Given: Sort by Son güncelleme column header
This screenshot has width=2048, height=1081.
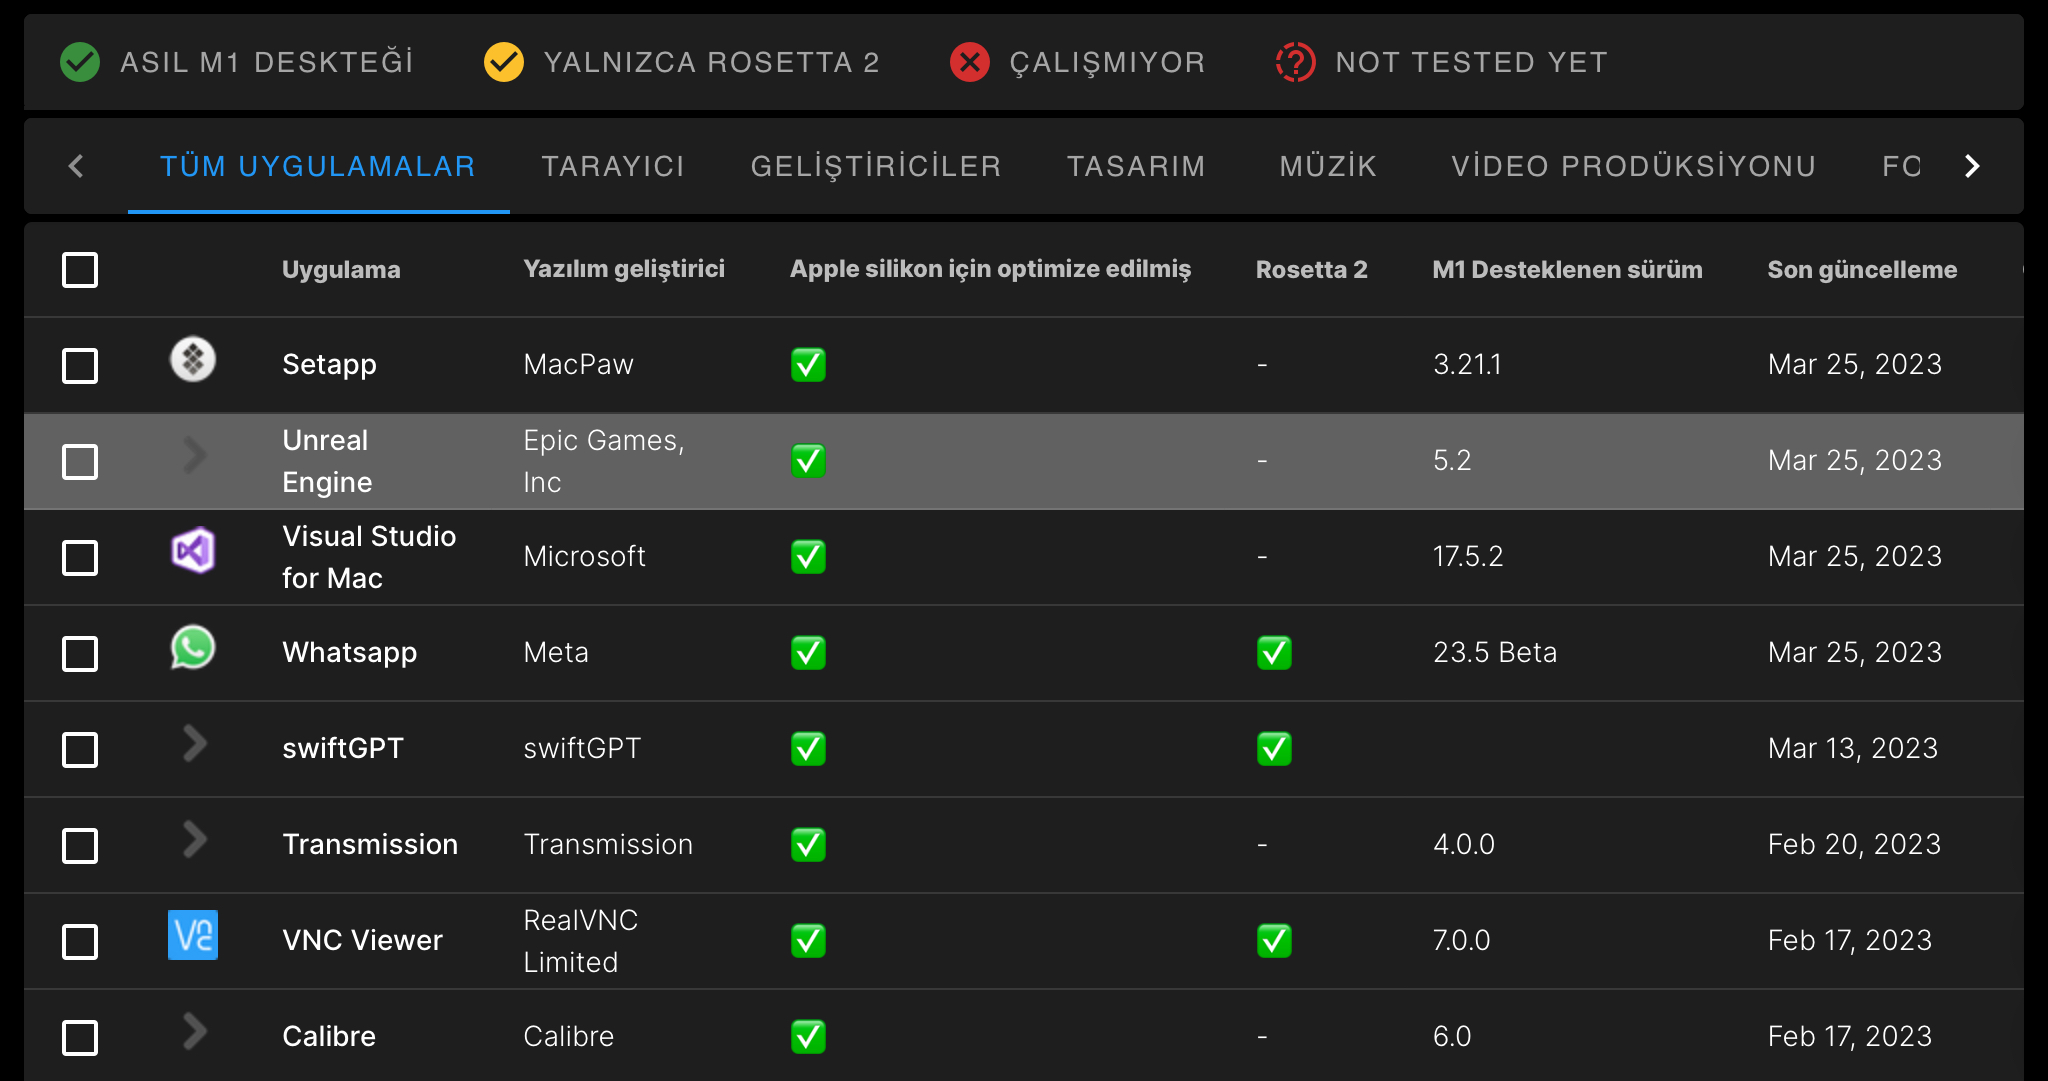Looking at the screenshot, I should point(1862,270).
